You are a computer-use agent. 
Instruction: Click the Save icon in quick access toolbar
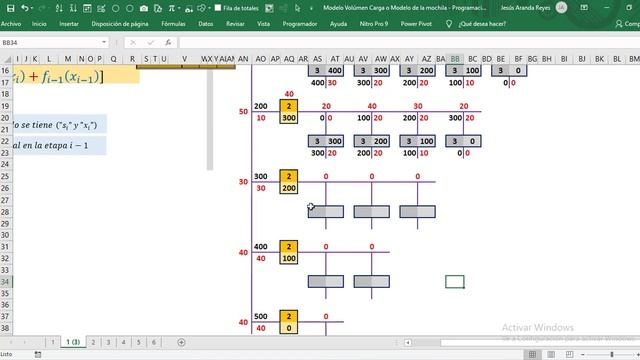pos(11,8)
